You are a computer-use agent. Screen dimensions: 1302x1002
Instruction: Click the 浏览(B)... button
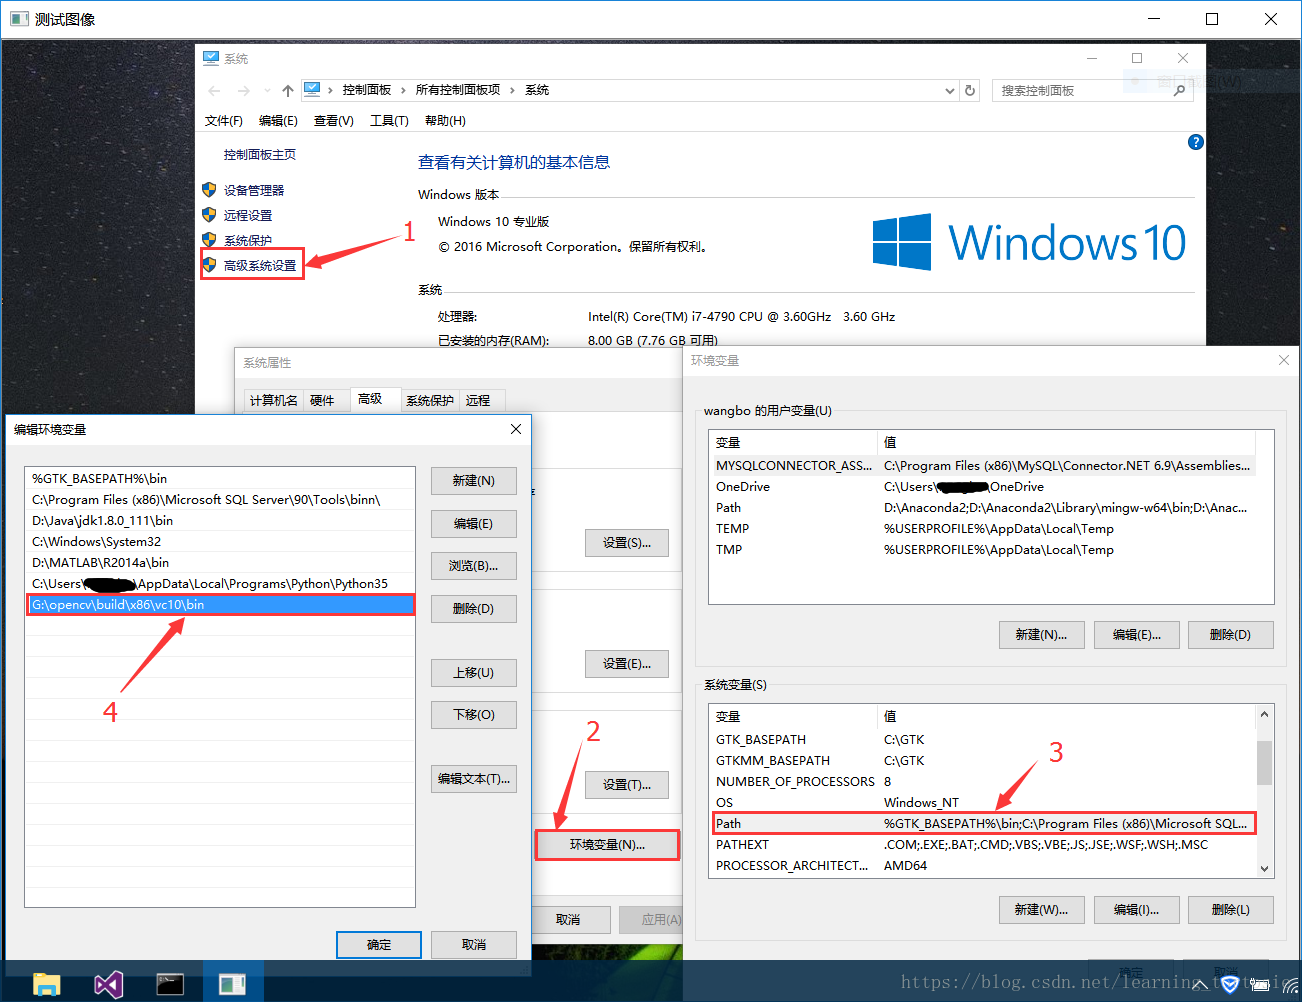coord(474,566)
